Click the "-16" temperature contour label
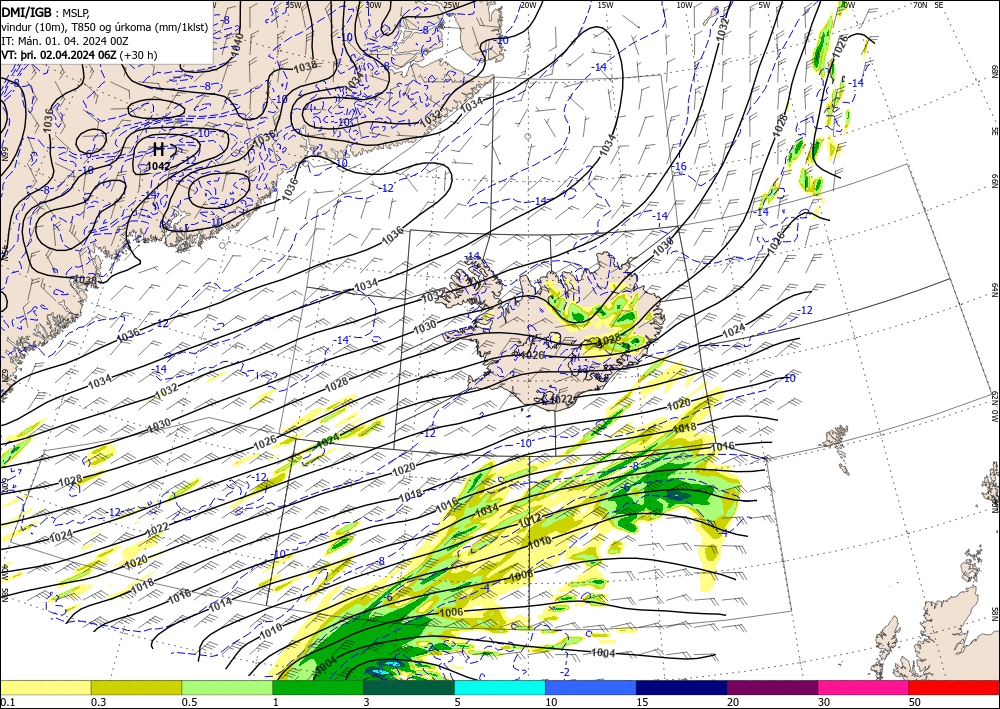 coord(680,166)
